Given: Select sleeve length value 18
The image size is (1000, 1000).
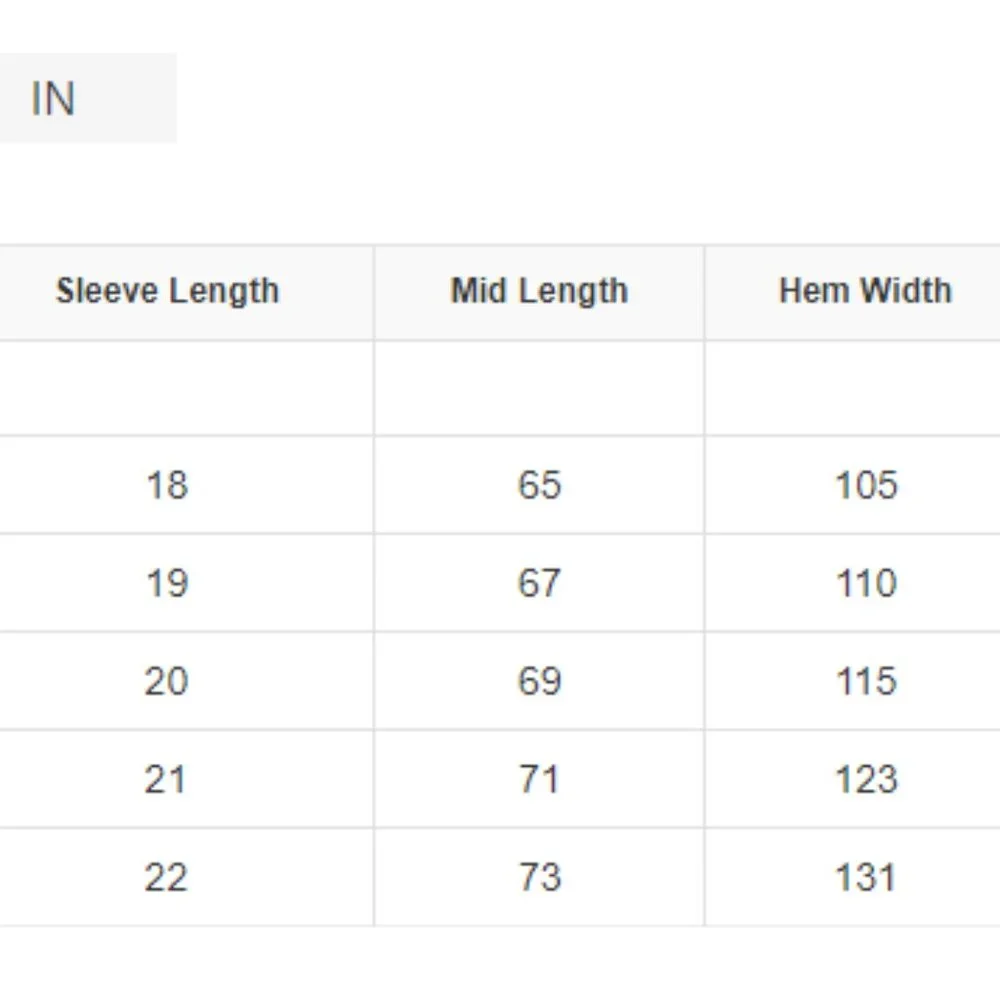Looking at the screenshot, I should pos(166,485).
